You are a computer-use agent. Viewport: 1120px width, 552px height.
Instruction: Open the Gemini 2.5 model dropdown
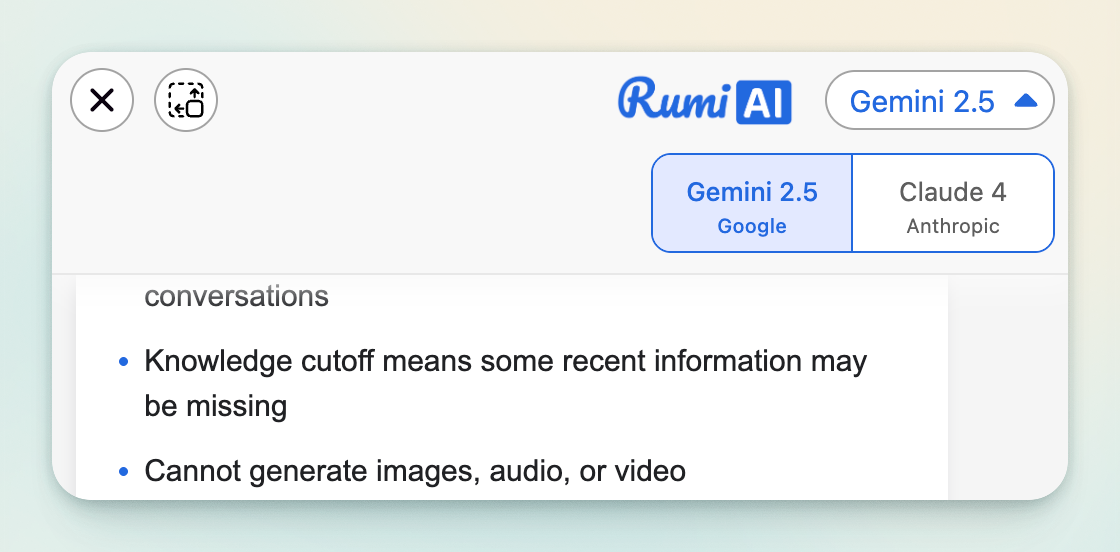pyautogui.click(x=939, y=100)
